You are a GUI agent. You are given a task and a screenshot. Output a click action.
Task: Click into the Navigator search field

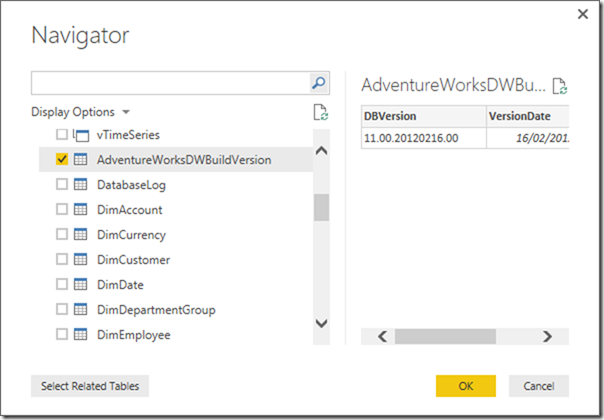(171, 83)
